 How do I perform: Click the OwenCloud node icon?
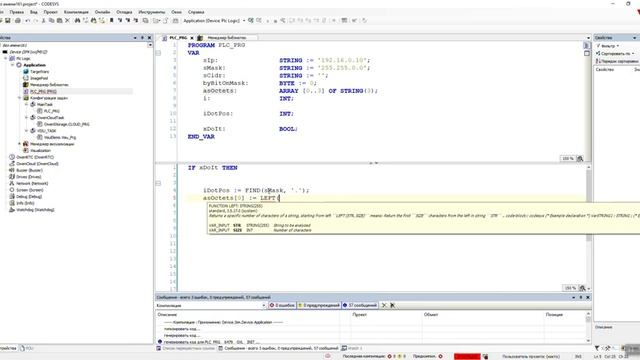point(12,163)
